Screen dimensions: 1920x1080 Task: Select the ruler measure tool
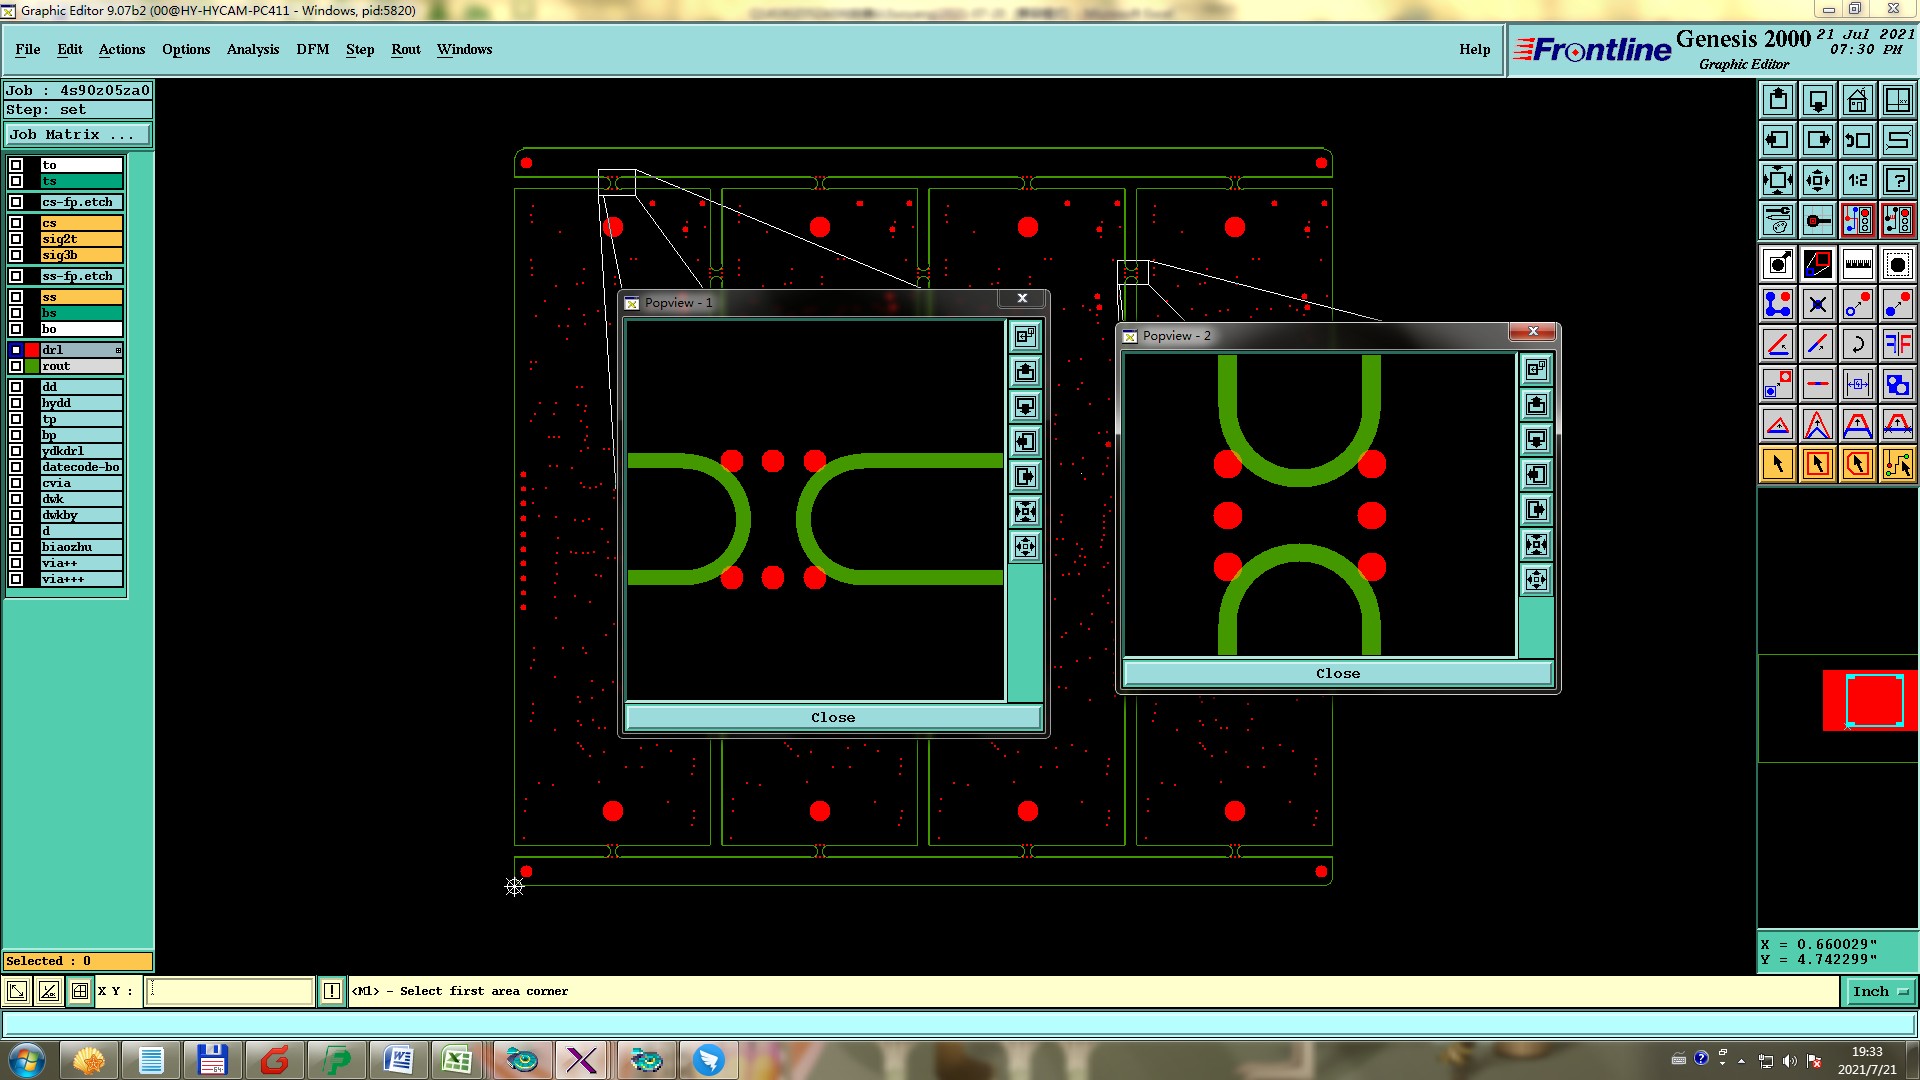[x=1857, y=264]
